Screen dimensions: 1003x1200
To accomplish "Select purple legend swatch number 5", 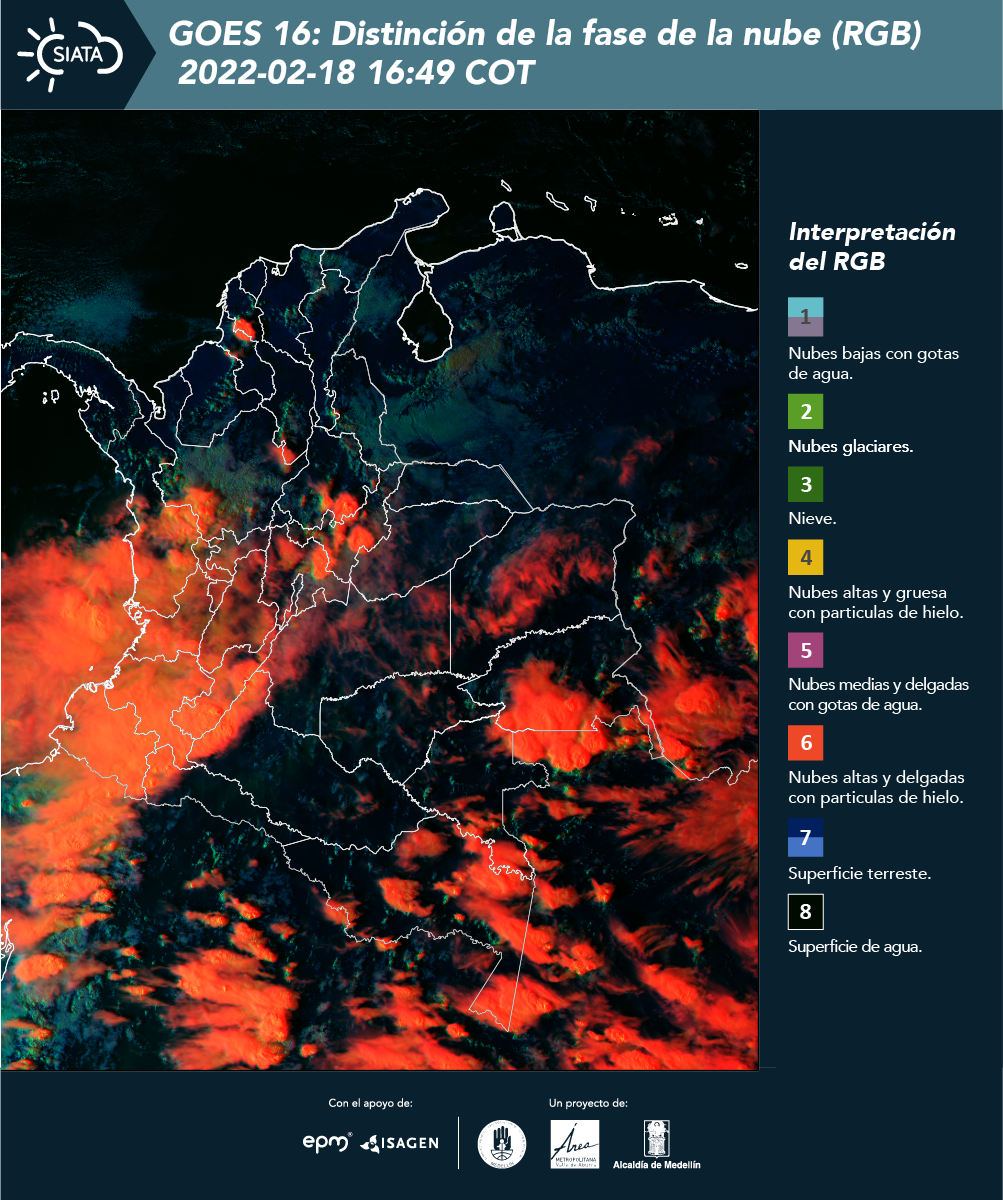I will click(x=806, y=650).
